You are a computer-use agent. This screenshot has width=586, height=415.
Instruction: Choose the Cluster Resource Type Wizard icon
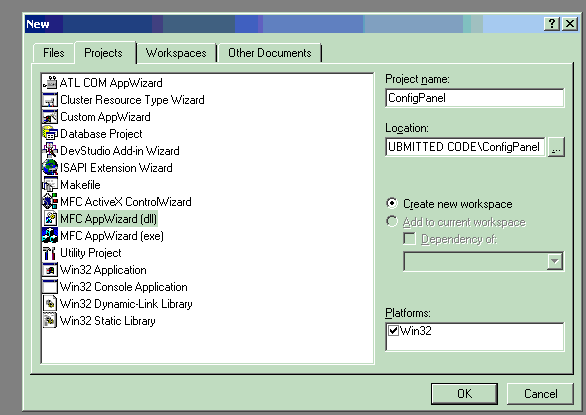coord(50,100)
